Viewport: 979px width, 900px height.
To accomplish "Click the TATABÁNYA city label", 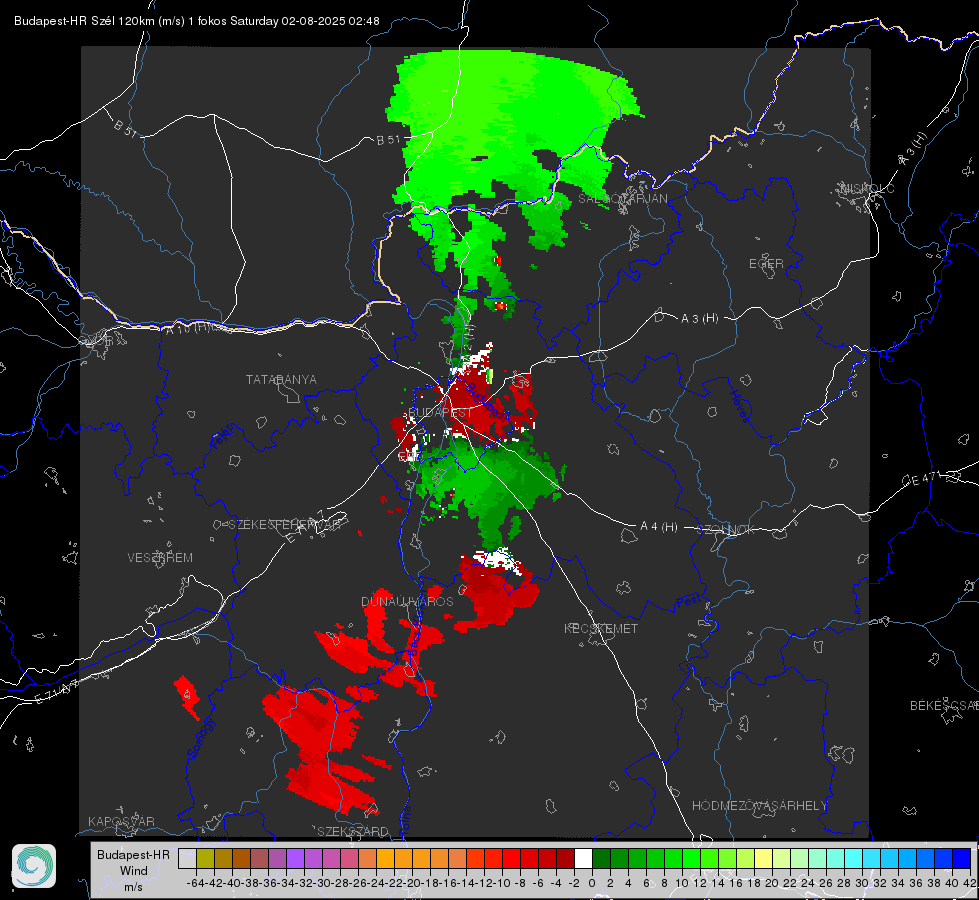I will (x=281, y=380).
